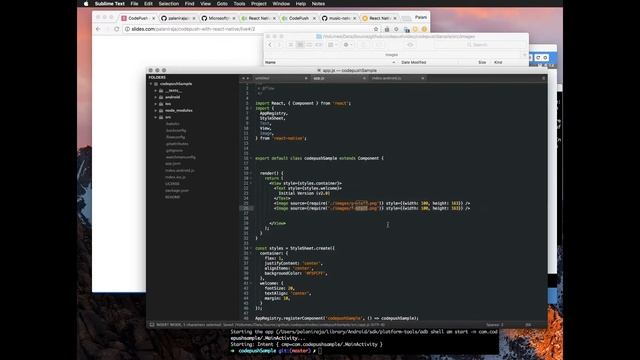Open the Finder arrange dropdown
Screen dimensions: 640x360
tap(333, 44)
